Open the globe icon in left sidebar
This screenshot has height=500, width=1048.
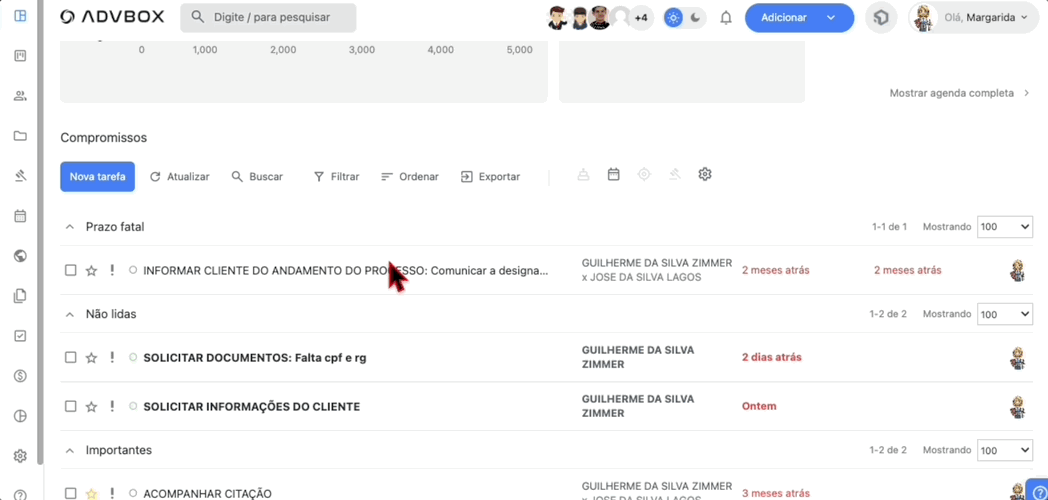tap(20, 256)
